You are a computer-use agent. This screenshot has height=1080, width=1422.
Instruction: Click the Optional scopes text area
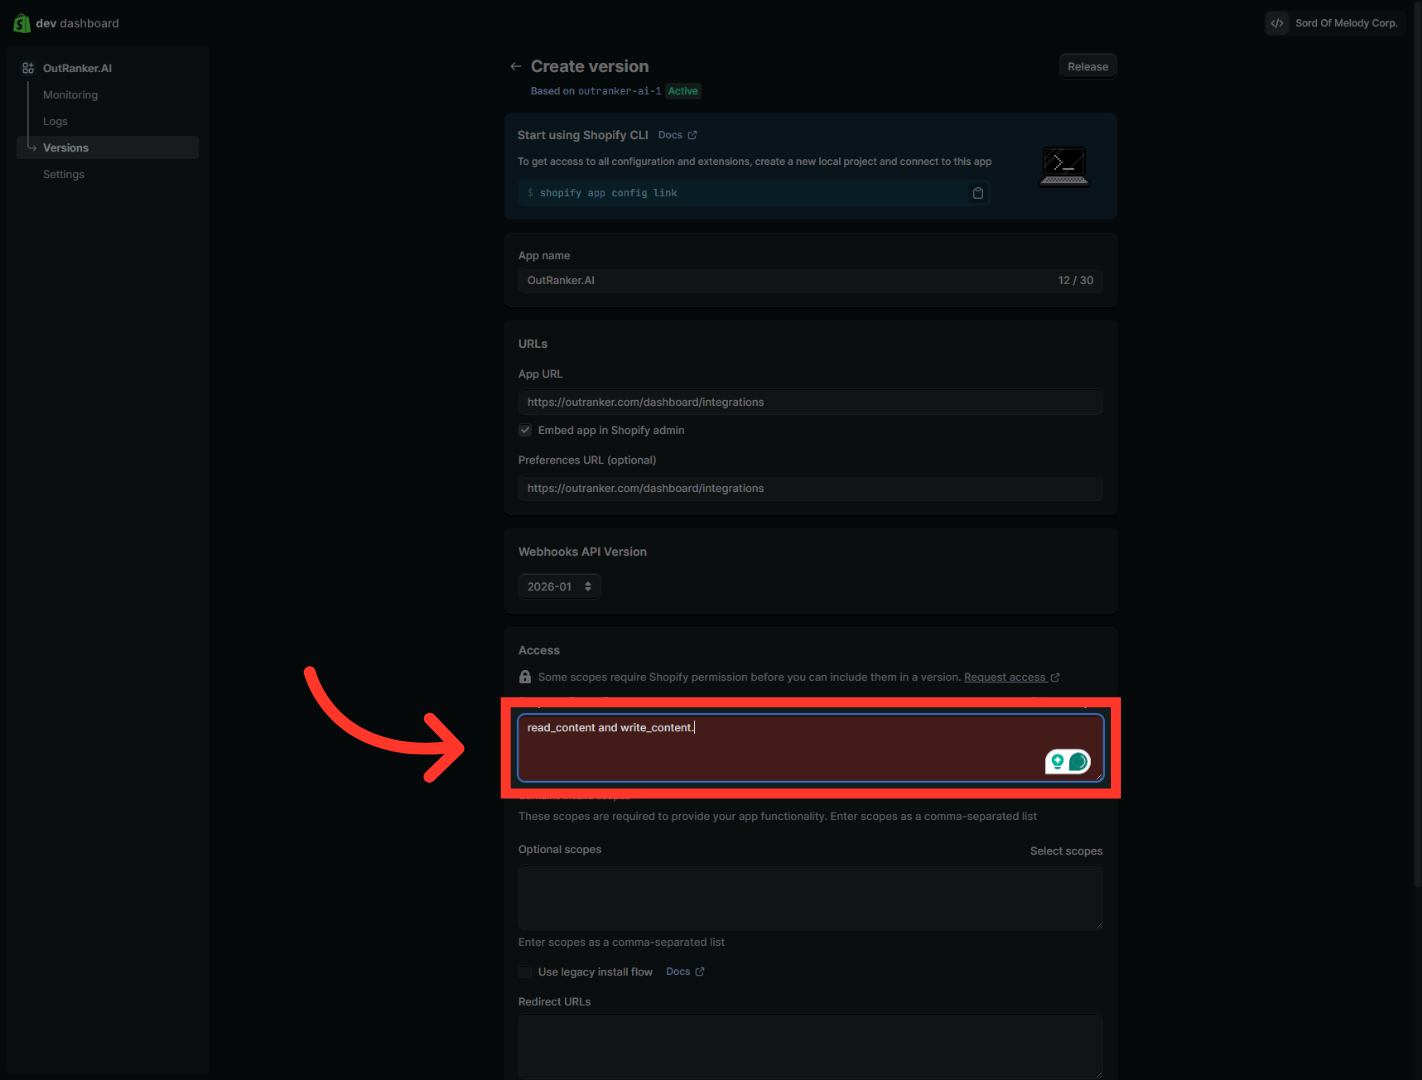click(810, 898)
